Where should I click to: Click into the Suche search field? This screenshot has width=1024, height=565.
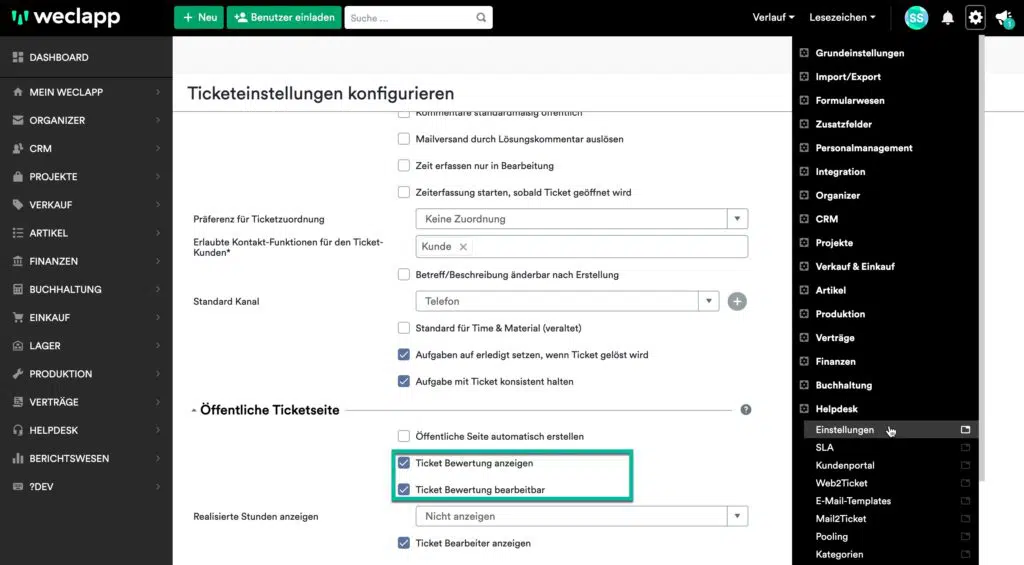410,18
